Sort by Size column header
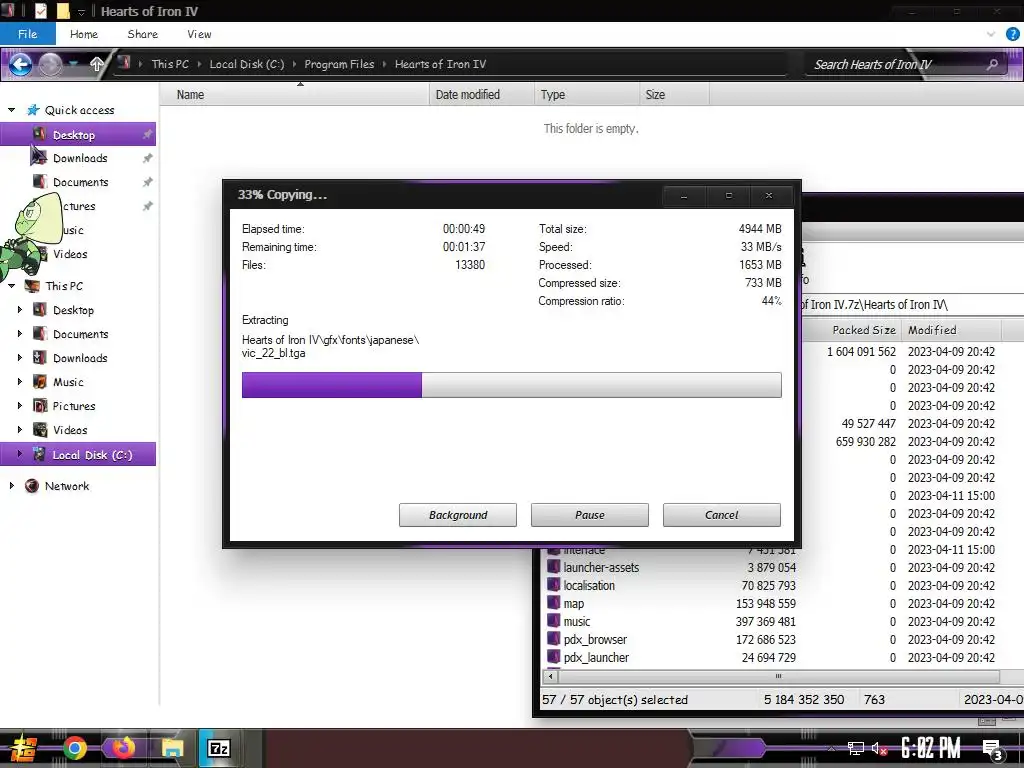The image size is (1024, 768). click(x=674, y=95)
